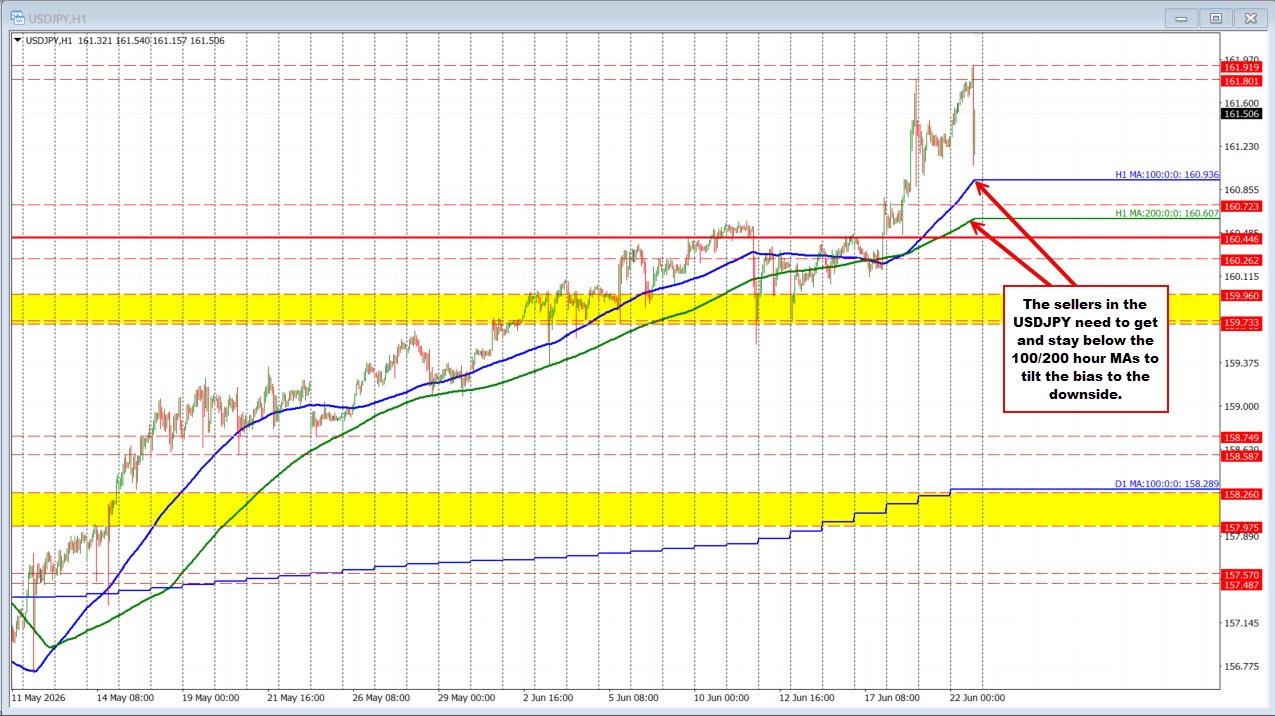Minimize the USDJPY,H1 chart window
This screenshot has height=716, width=1275.
(1183, 17)
